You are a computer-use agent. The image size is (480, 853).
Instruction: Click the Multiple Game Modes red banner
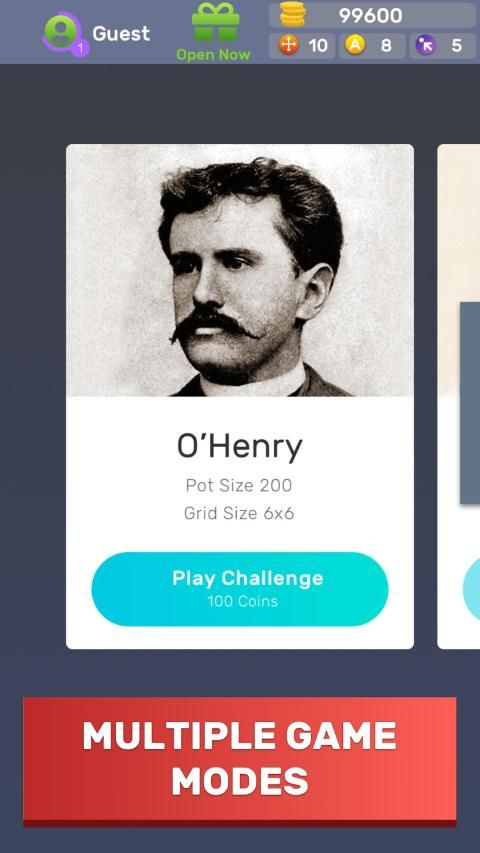[x=239, y=759]
